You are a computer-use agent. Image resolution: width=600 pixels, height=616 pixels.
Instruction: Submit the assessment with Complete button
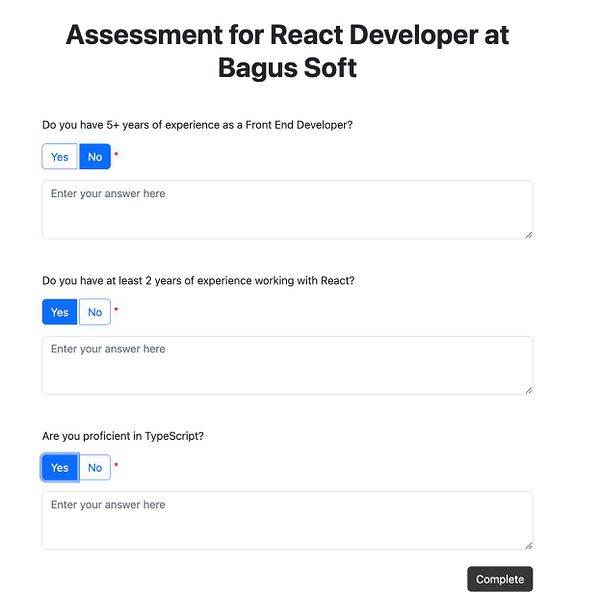click(500, 579)
